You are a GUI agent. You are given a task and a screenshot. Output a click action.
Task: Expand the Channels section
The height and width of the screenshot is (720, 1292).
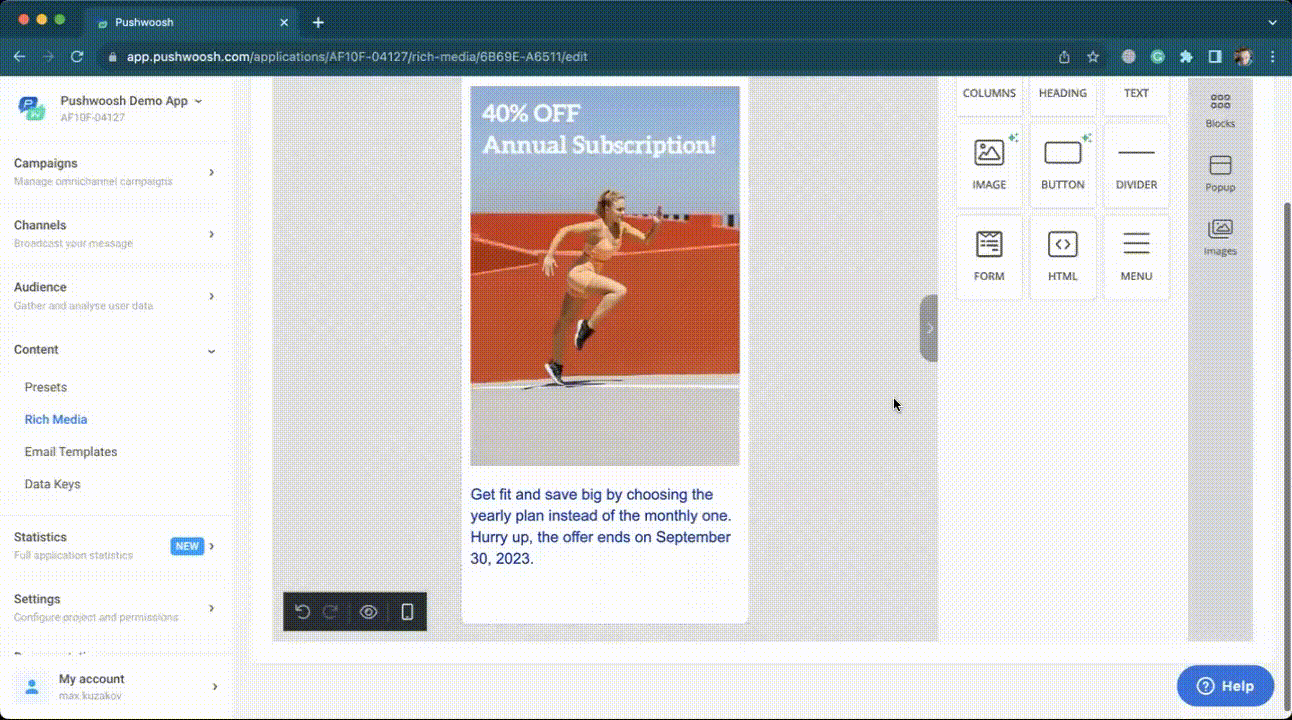click(115, 234)
